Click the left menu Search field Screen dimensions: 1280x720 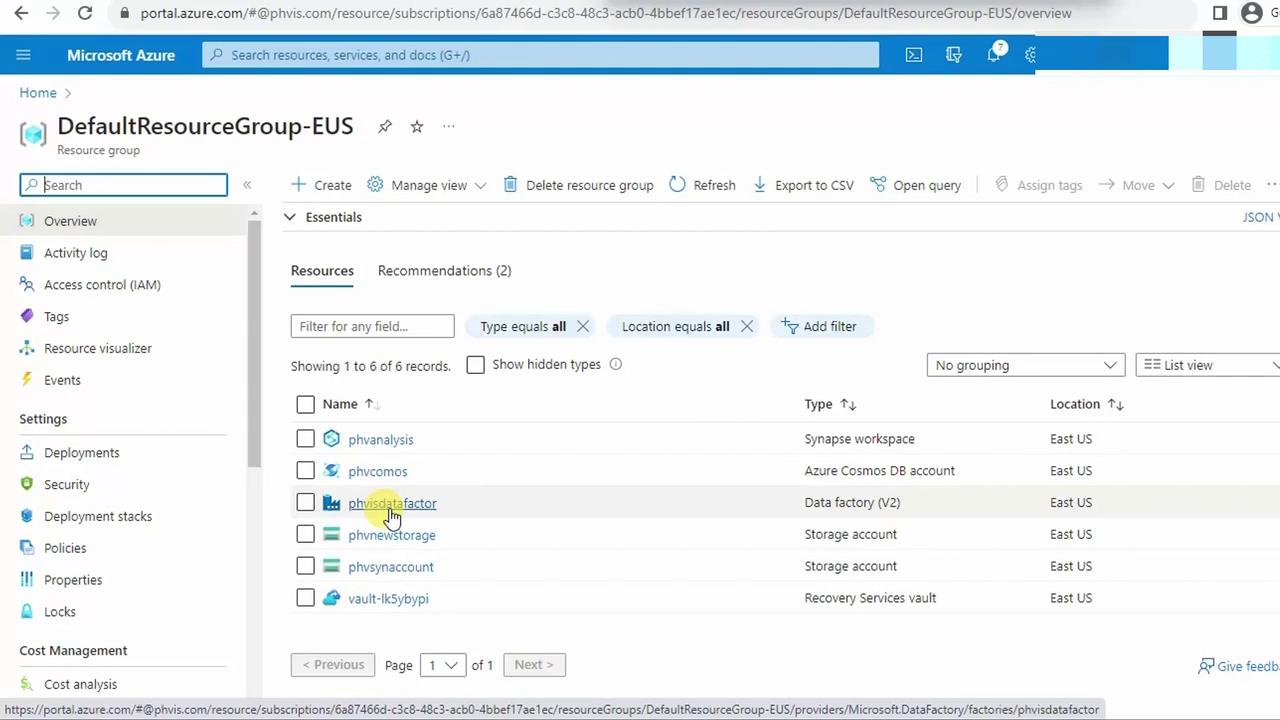point(124,185)
